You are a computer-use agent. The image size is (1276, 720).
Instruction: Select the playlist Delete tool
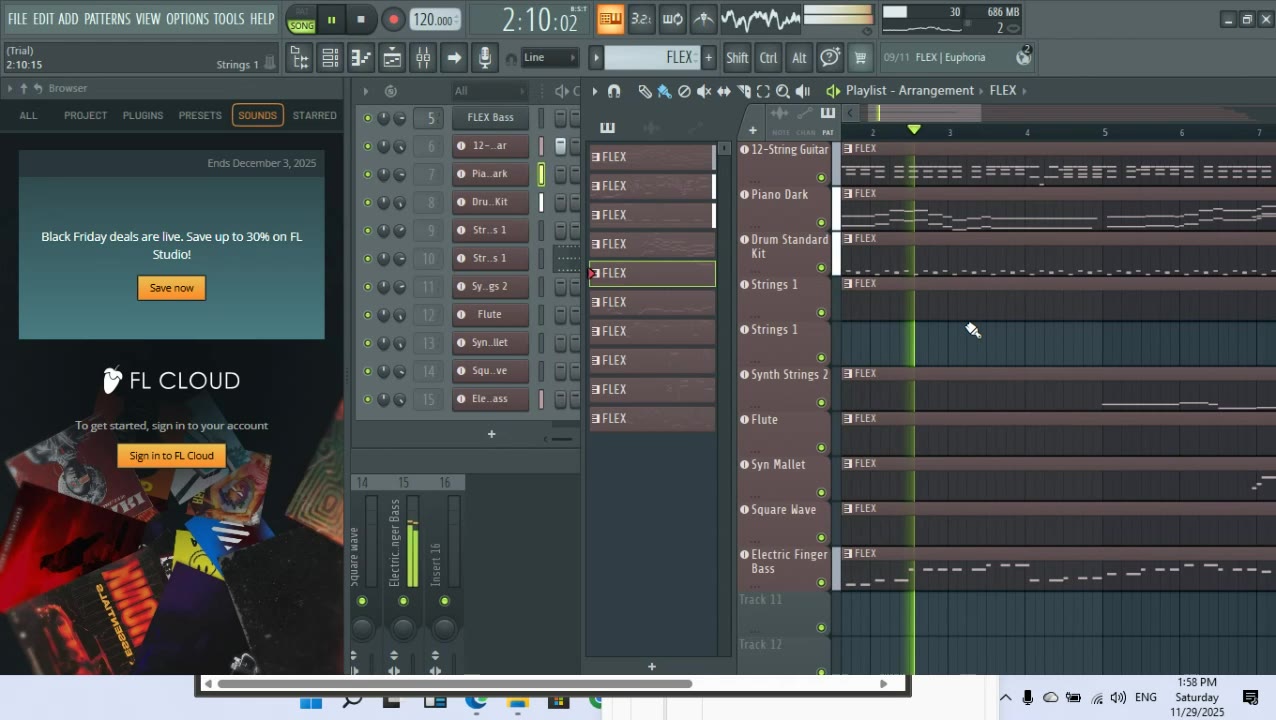click(x=684, y=91)
